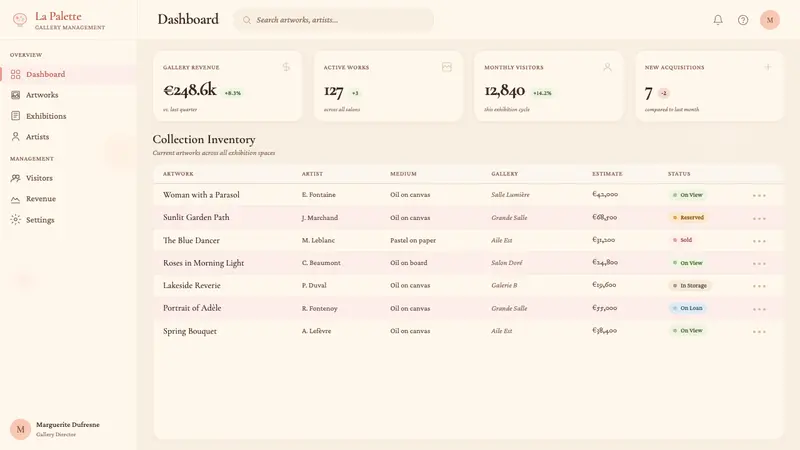
Task: Open the M profile avatar in header
Action: (x=770, y=20)
